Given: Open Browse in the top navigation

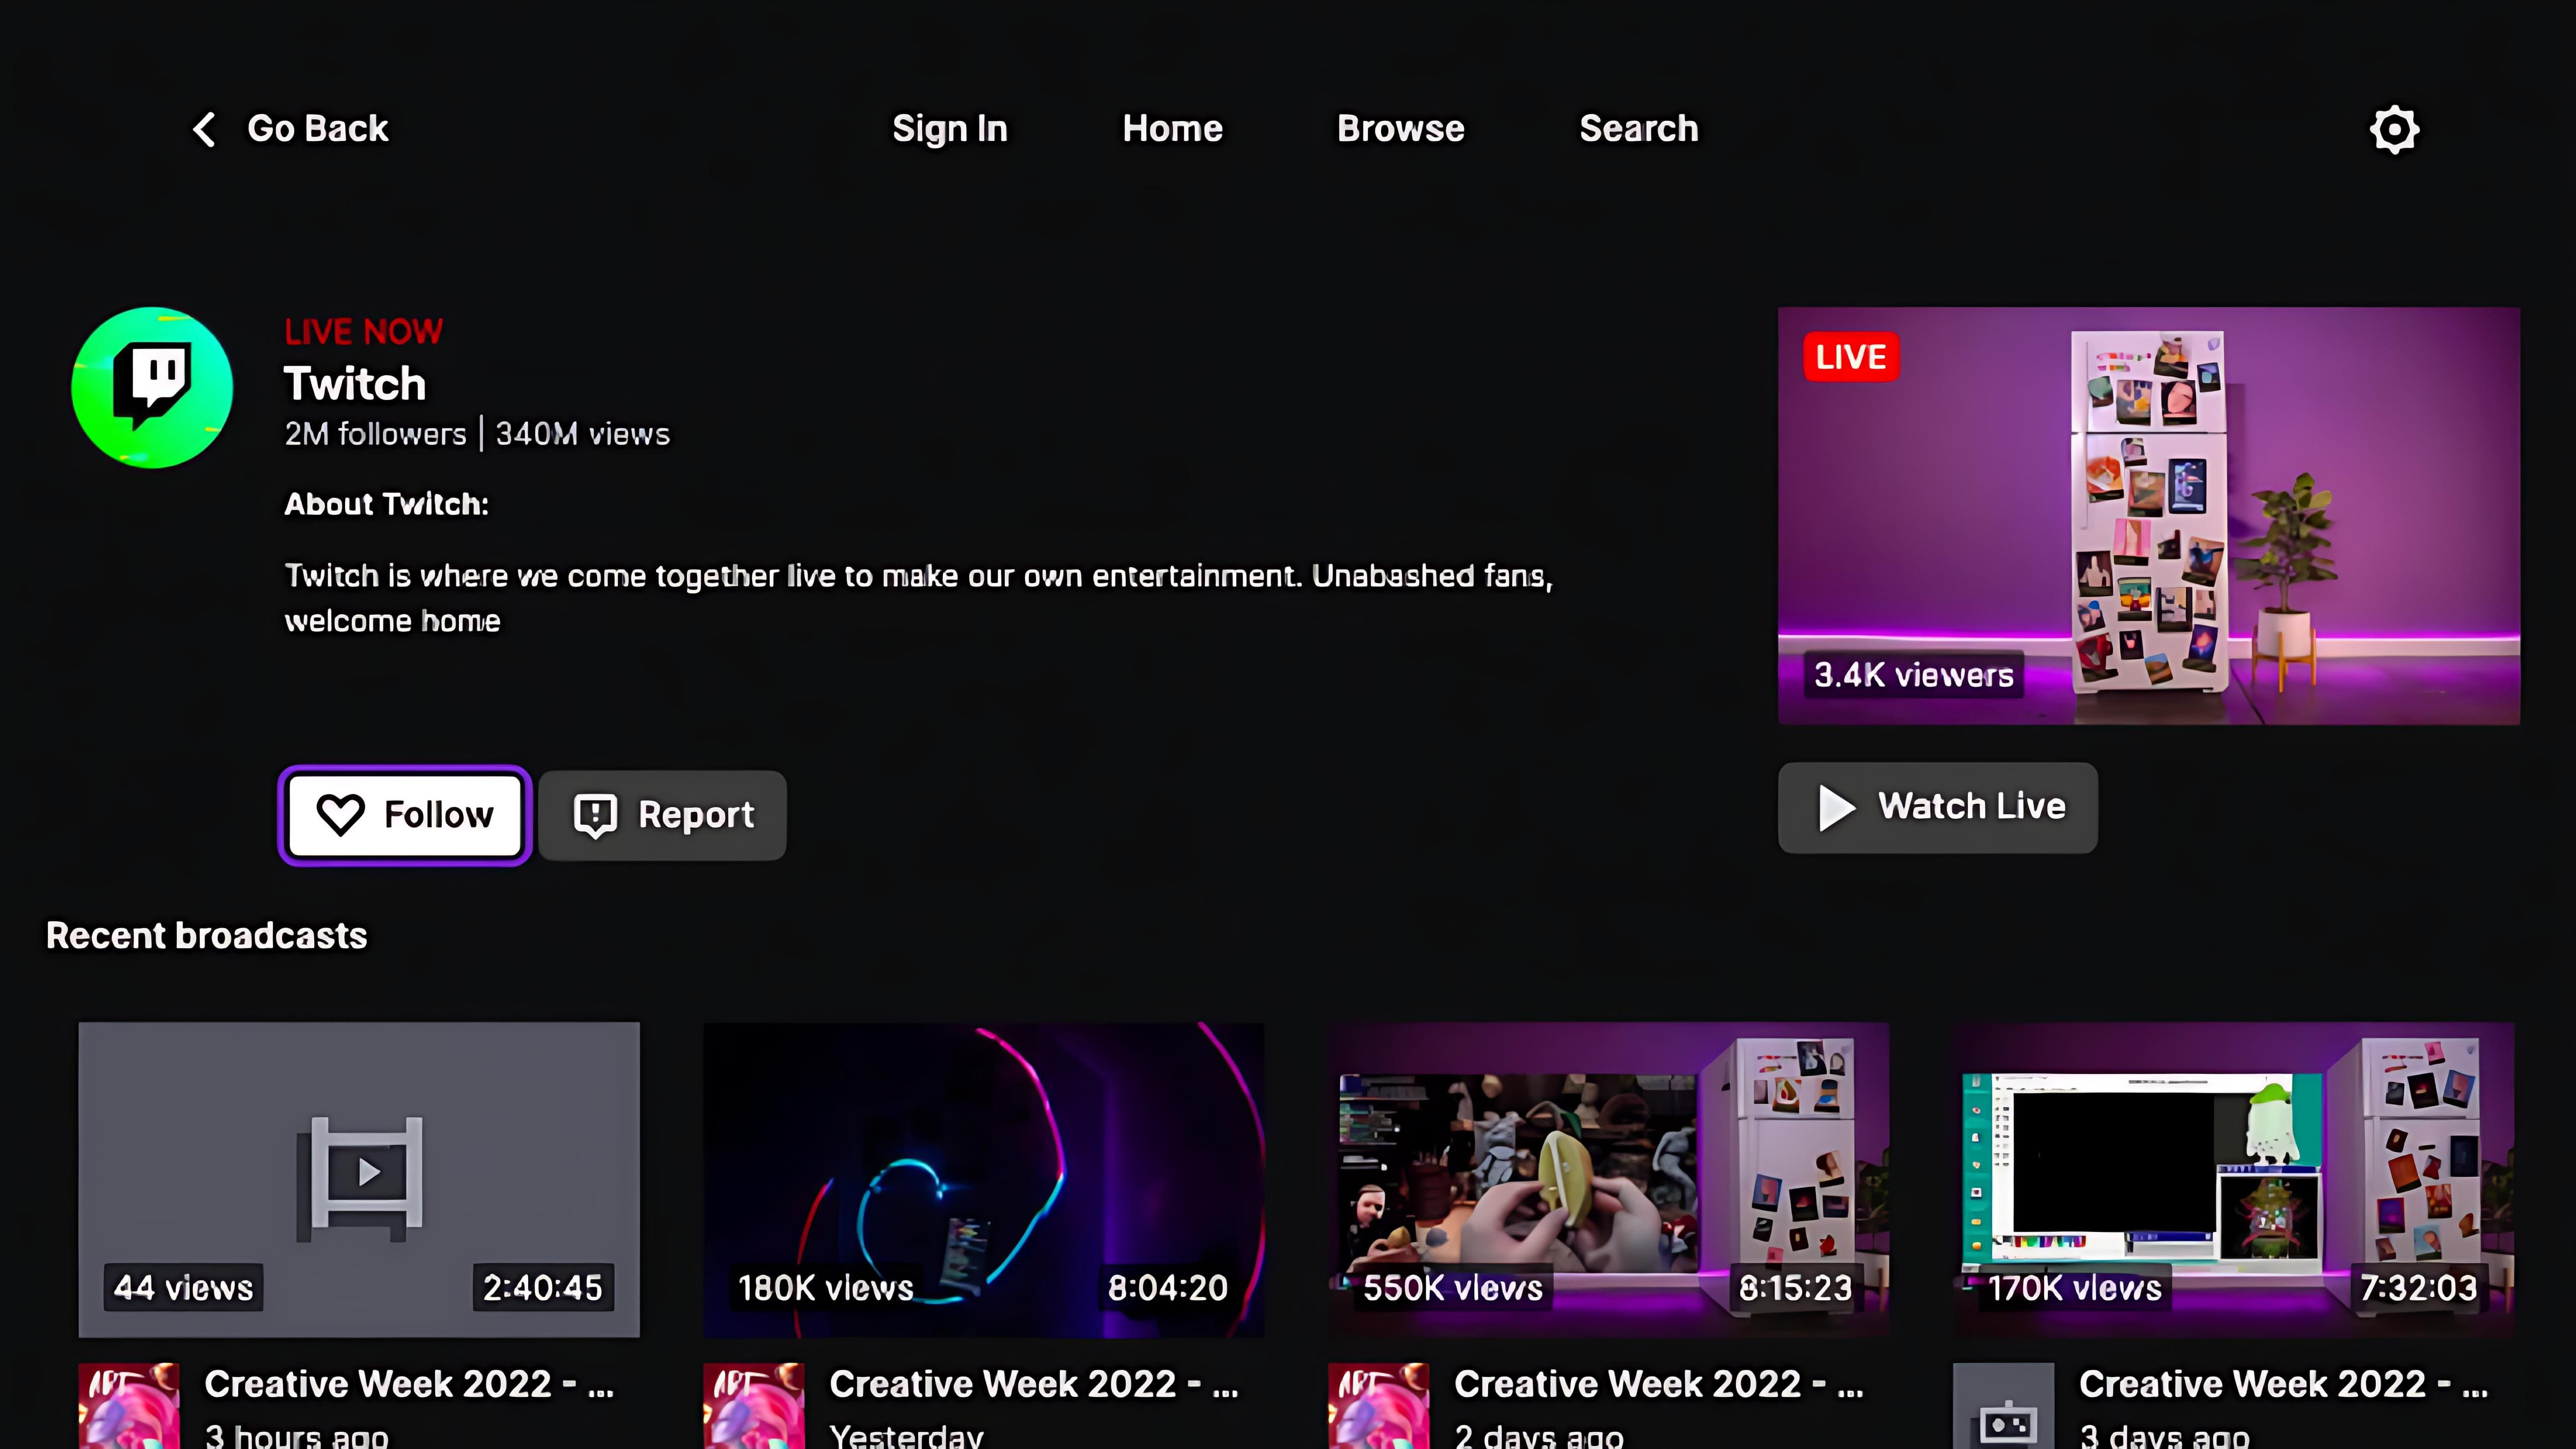Looking at the screenshot, I should click(1401, 129).
